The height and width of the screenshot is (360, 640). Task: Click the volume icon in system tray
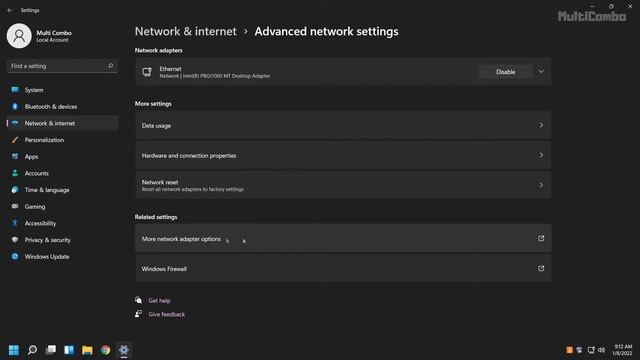[x=602, y=350]
